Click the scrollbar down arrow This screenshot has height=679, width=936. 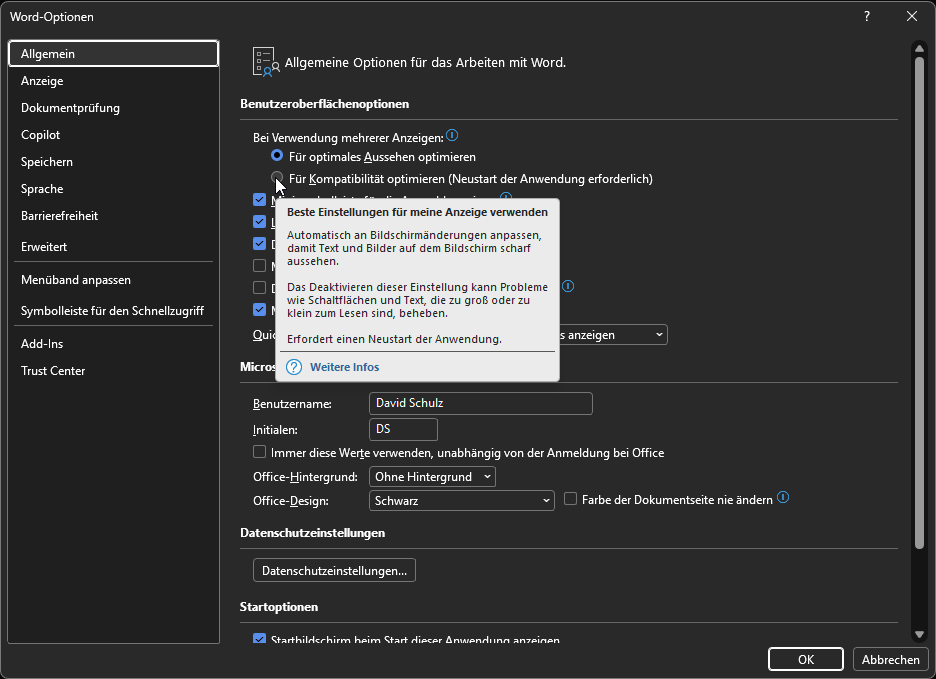(x=919, y=634)
